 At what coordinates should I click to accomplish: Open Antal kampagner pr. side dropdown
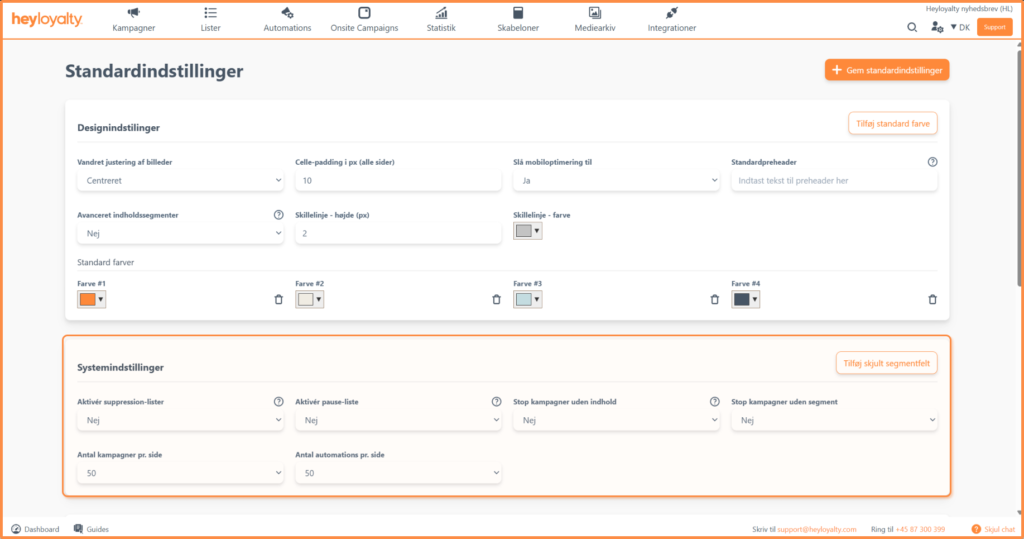coord(180,473)
